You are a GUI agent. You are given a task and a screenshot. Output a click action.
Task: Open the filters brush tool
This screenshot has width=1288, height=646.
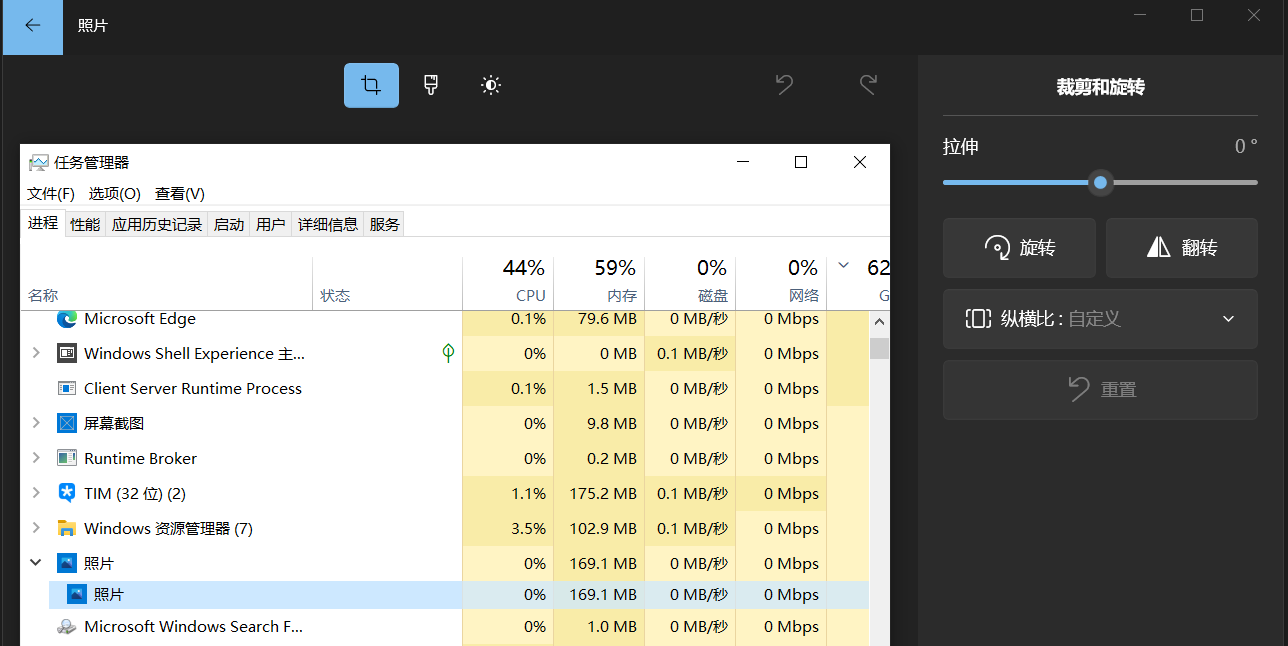click(x=431, y=85)
